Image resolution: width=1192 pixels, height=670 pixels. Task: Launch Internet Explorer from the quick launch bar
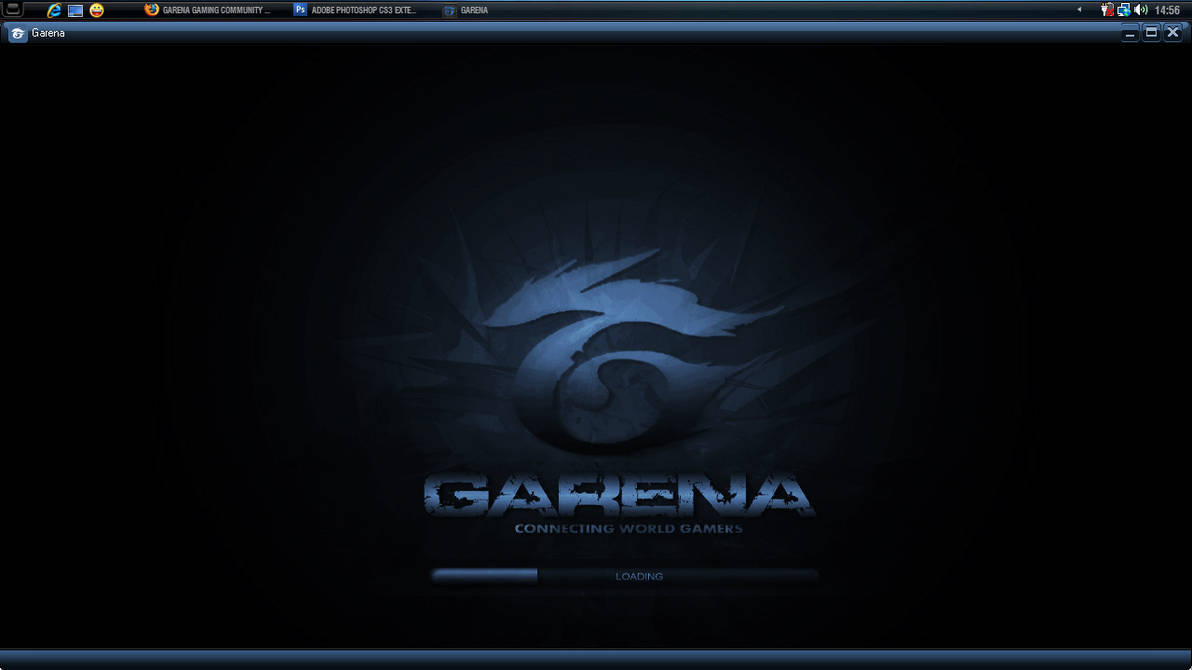coord(53,10)
